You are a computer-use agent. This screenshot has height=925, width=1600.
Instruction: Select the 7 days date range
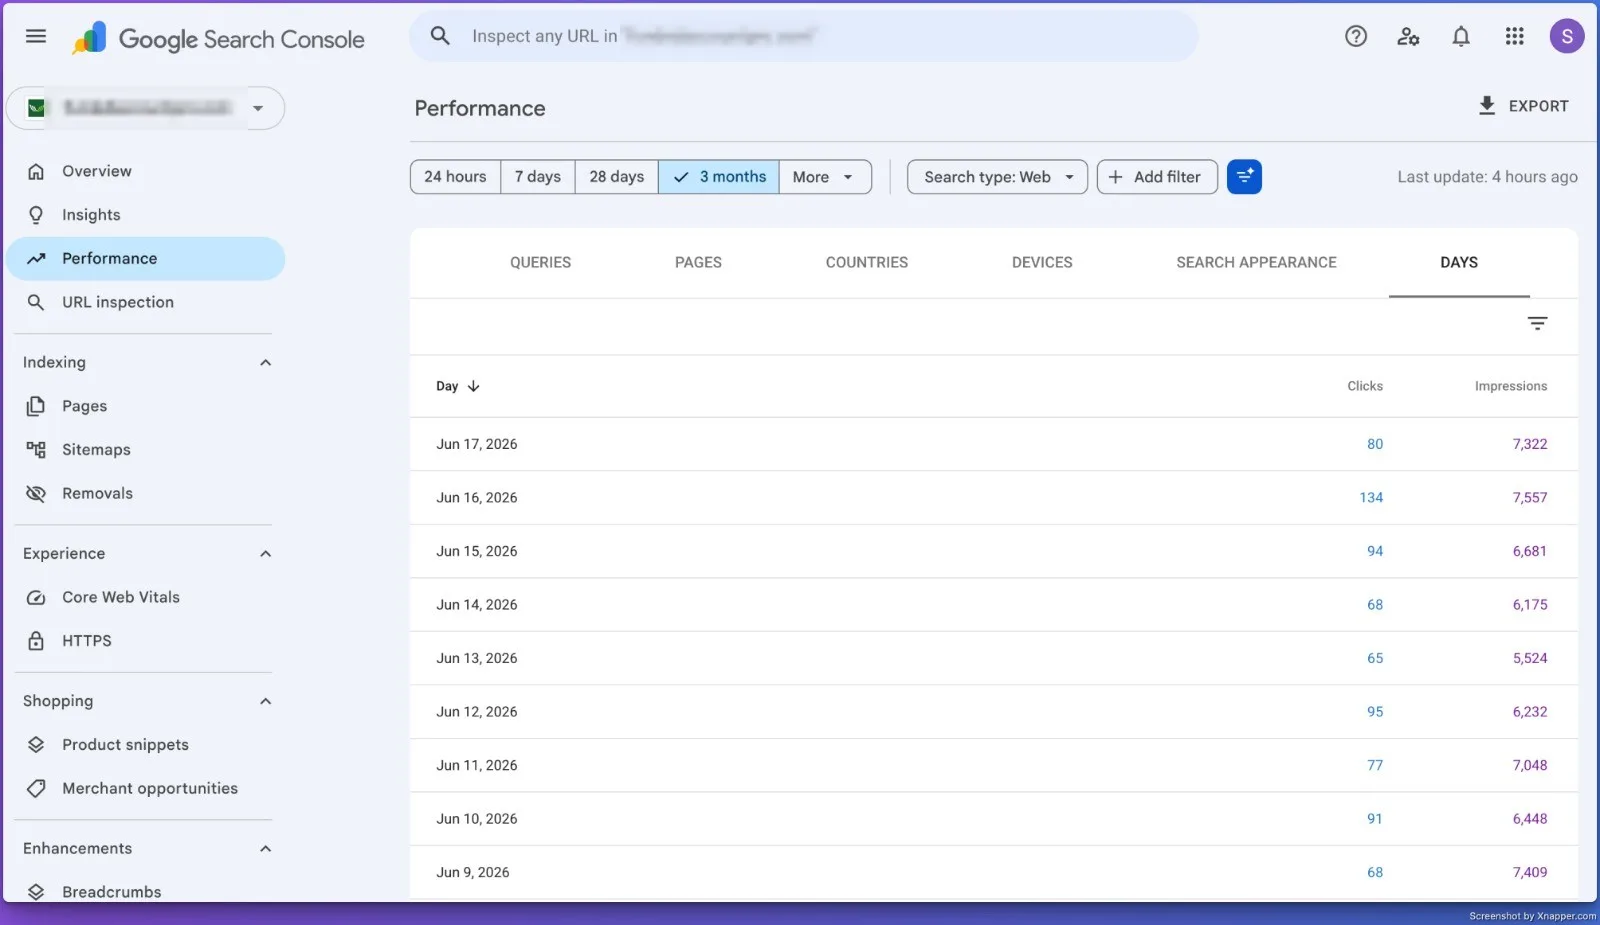pyautogui.click(x=538, y=177)
